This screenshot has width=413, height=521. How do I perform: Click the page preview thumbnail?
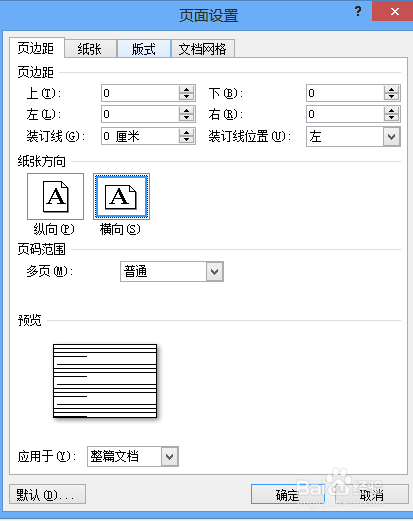105,381
